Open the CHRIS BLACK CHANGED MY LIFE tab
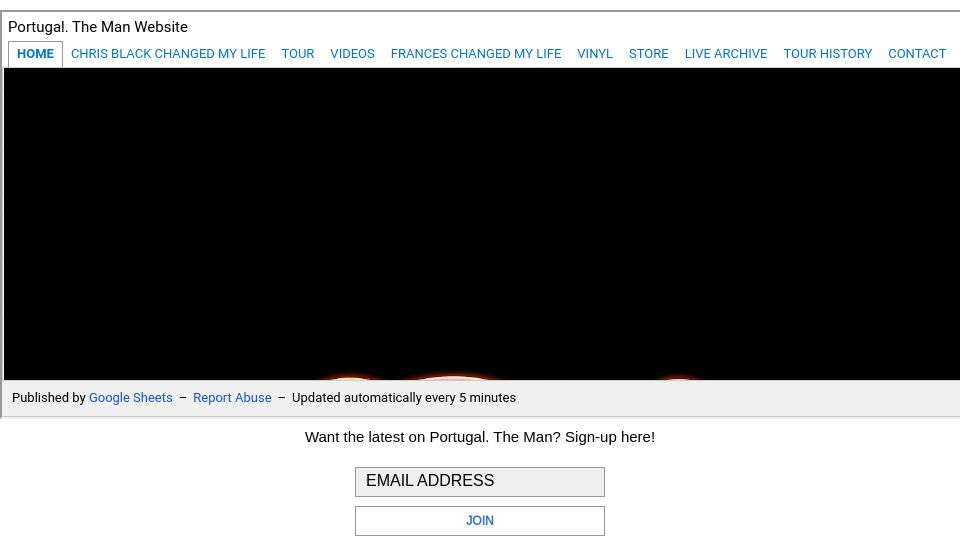 click(168, 54)
